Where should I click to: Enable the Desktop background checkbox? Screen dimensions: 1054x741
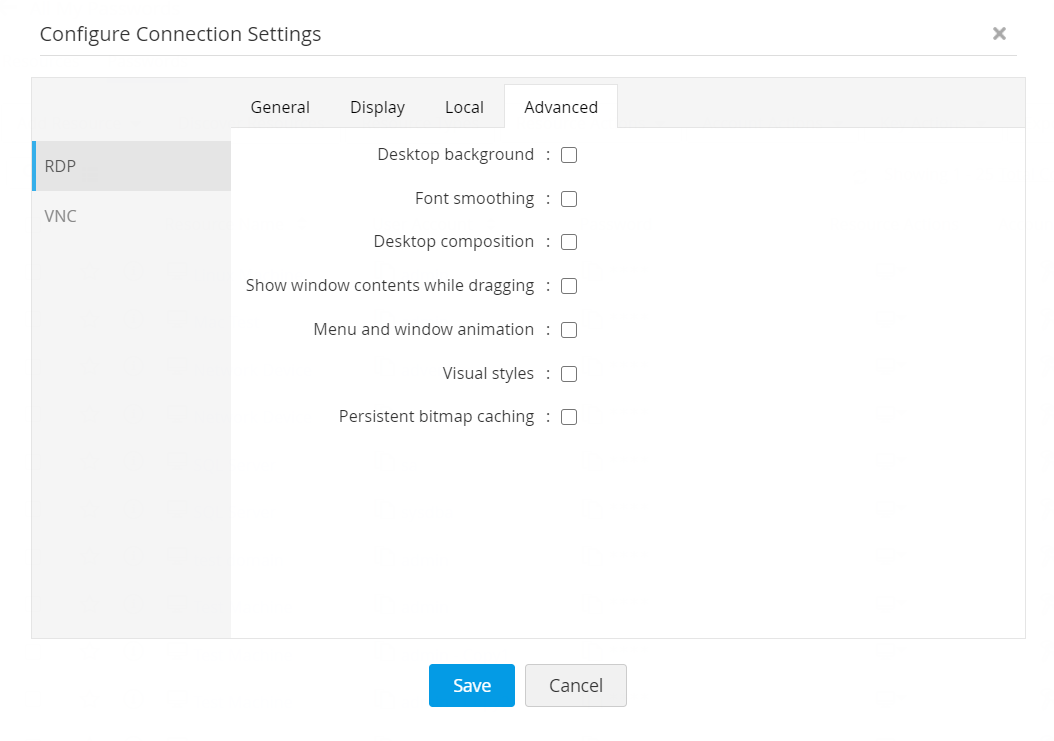coord(569,155)
